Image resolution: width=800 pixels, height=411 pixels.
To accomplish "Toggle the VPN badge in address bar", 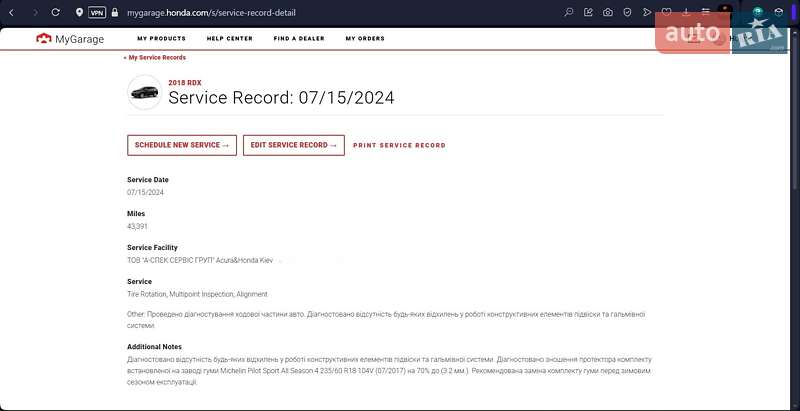I will [96, 13].
